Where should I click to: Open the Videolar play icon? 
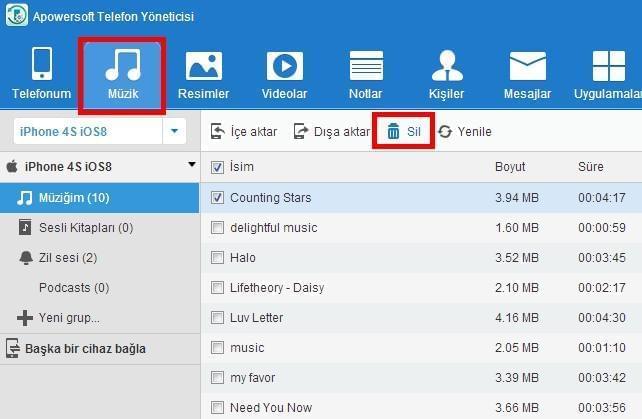pos(285,66)
